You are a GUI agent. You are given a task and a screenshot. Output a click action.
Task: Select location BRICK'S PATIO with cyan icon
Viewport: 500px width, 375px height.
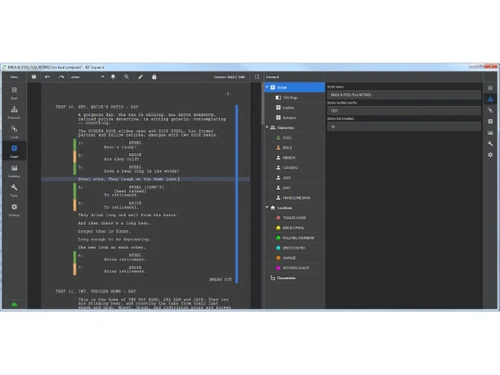(x=295, y=248)
